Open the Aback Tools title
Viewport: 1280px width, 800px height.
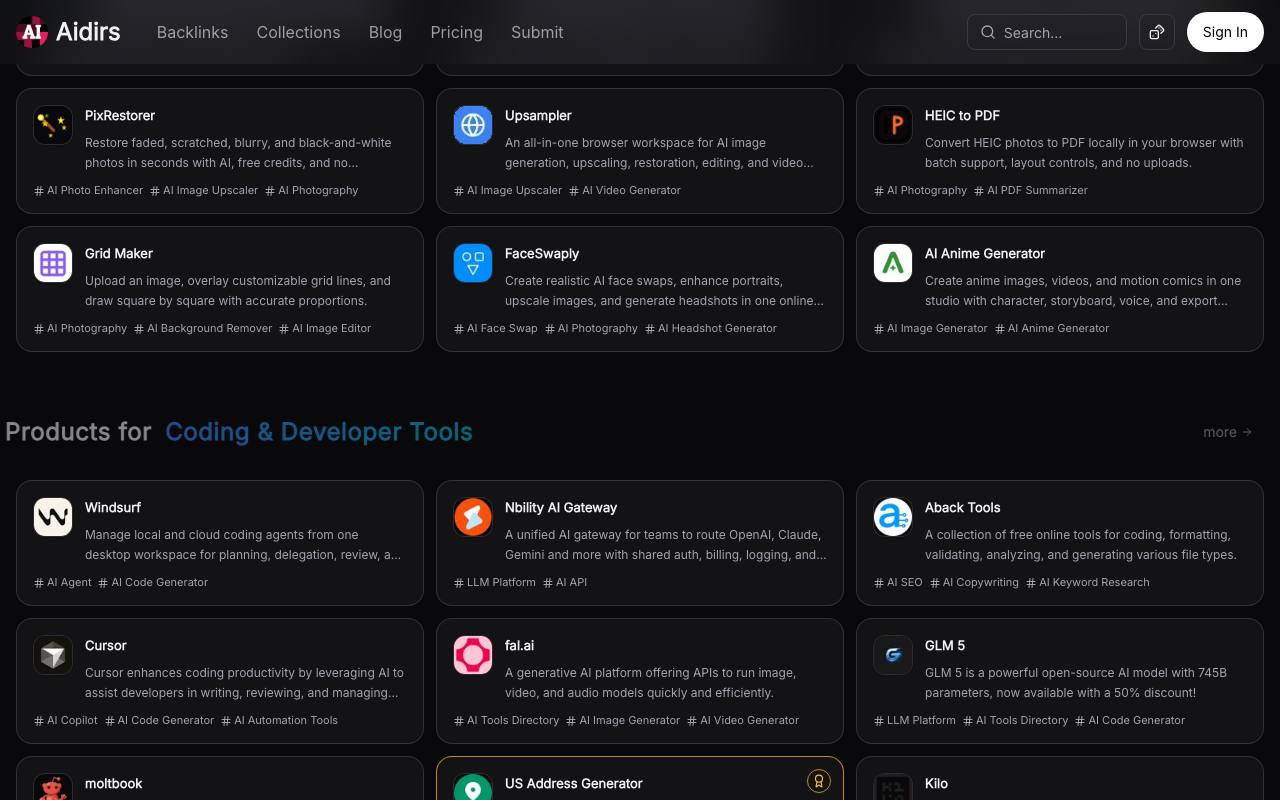pos(963,508)
